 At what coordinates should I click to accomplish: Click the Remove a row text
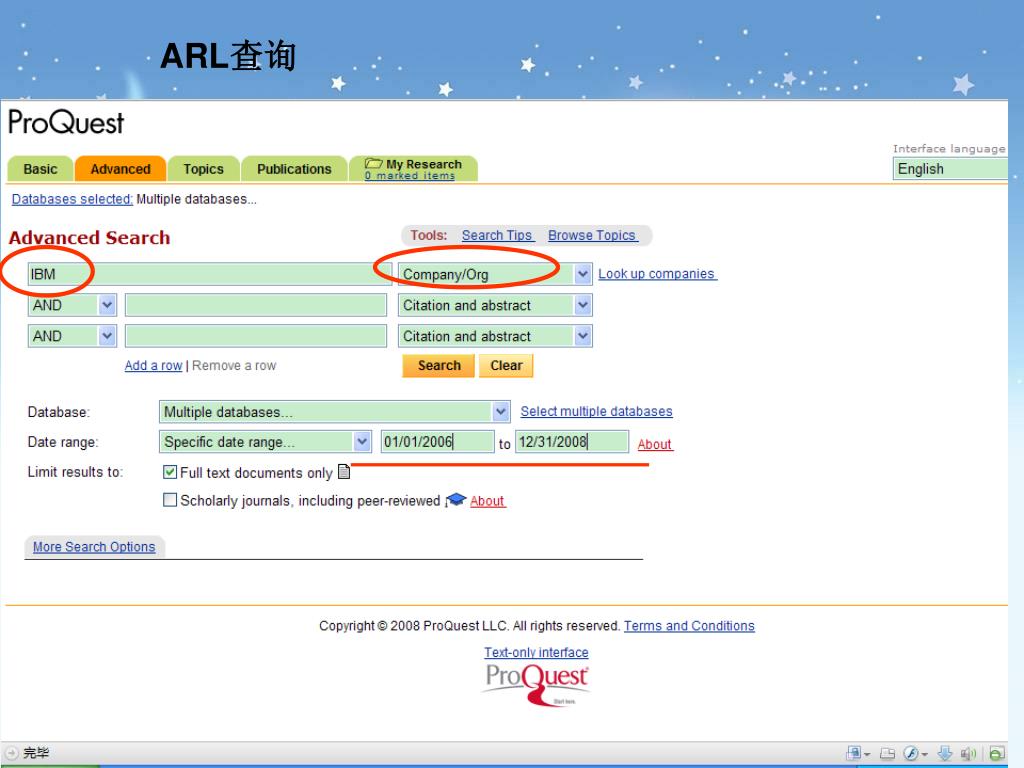(x=234, y=365)
